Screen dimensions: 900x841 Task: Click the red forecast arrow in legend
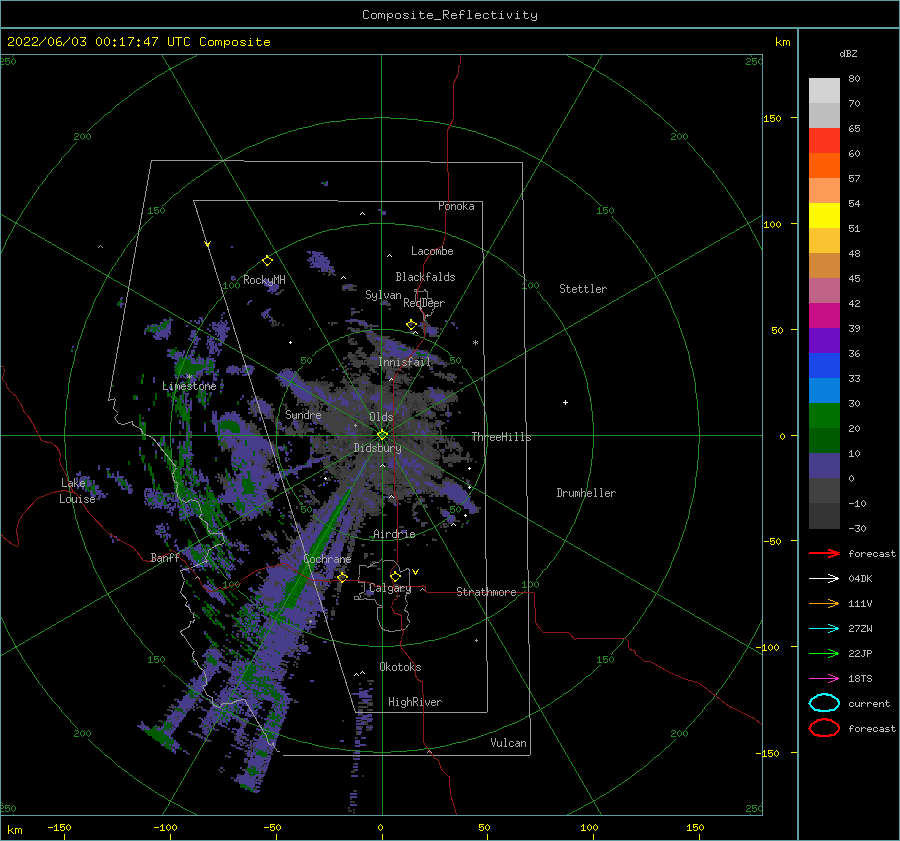[824, 553]
